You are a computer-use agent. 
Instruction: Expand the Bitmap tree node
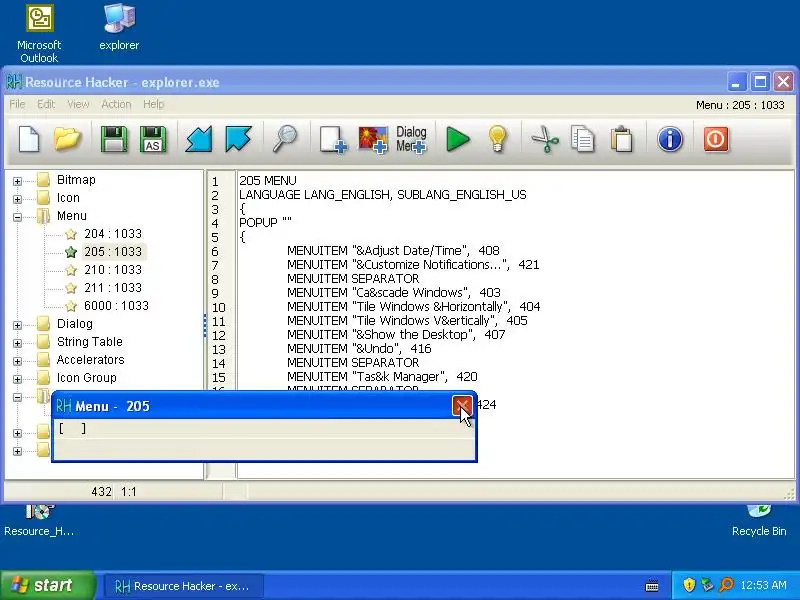tap(17, 181)
